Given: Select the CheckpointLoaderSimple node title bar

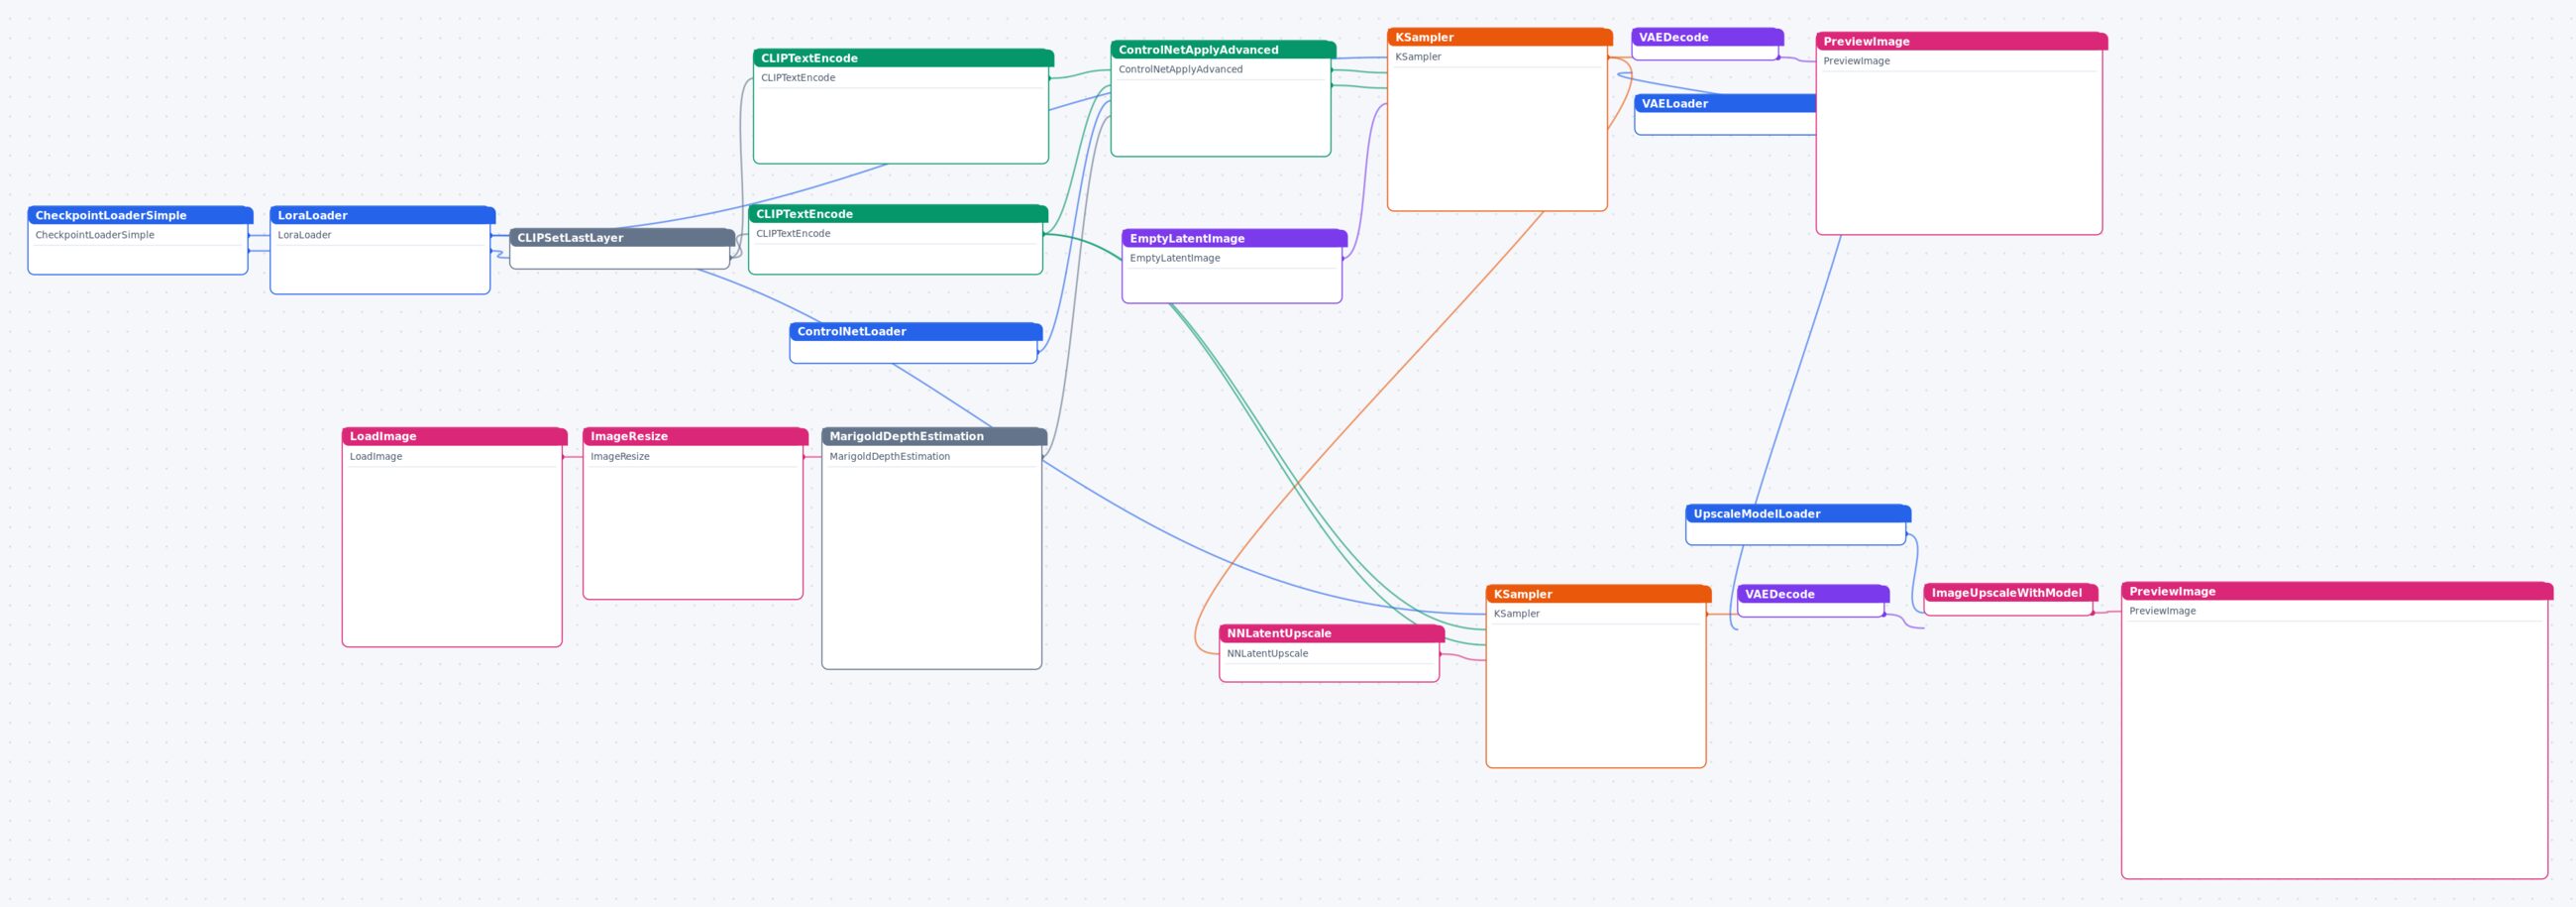Looking at the screenshot, I should (140, 215).
